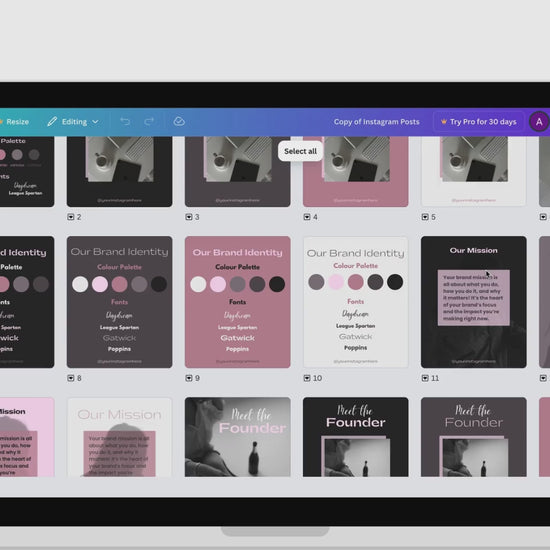The image size is (550, 550).
Task: Click the page icon beside number 9
Action: point(189,378)
